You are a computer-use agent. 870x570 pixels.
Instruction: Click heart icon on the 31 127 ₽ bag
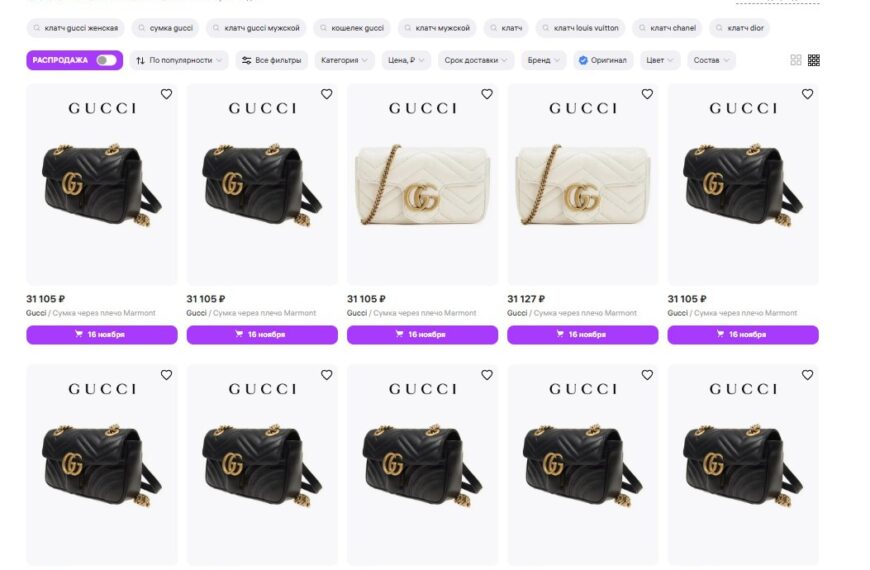647,94
